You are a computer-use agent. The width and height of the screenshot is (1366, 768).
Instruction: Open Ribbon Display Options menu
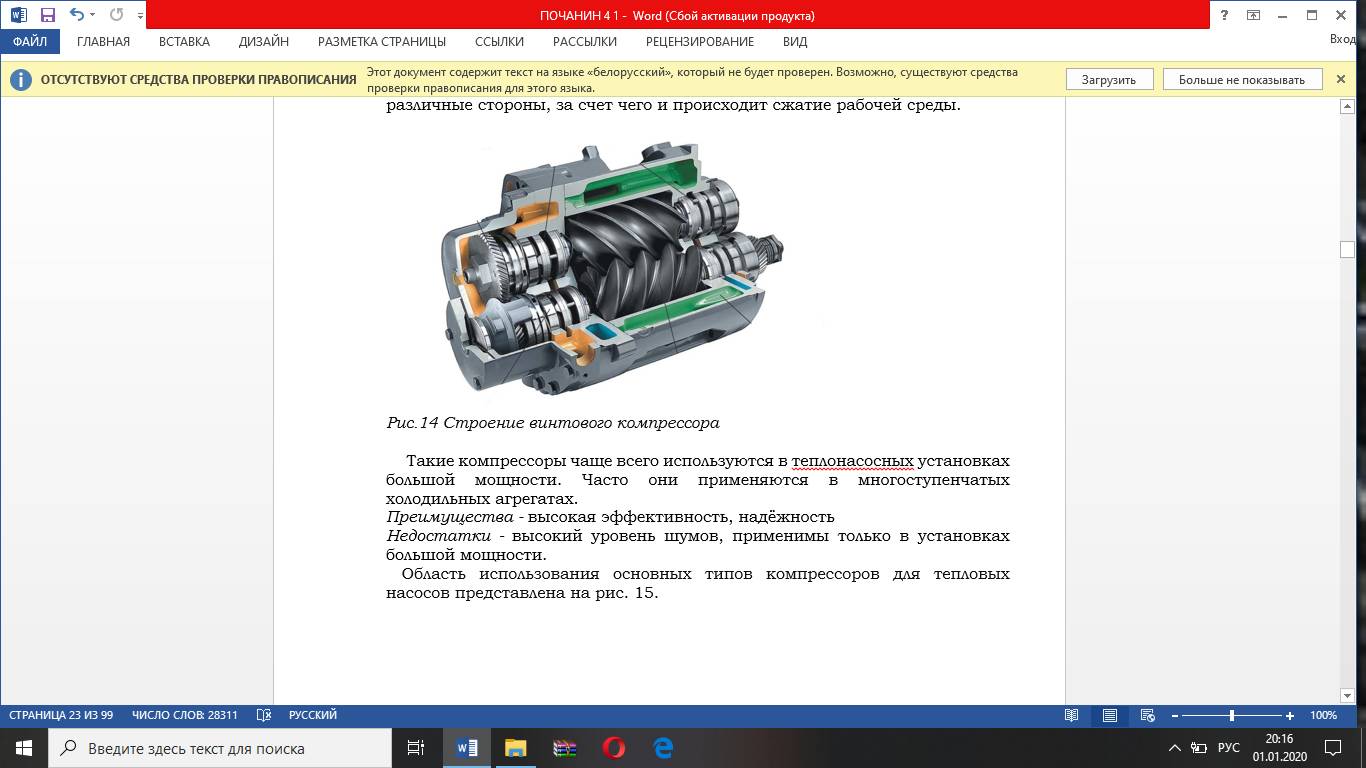[1253, 15]
